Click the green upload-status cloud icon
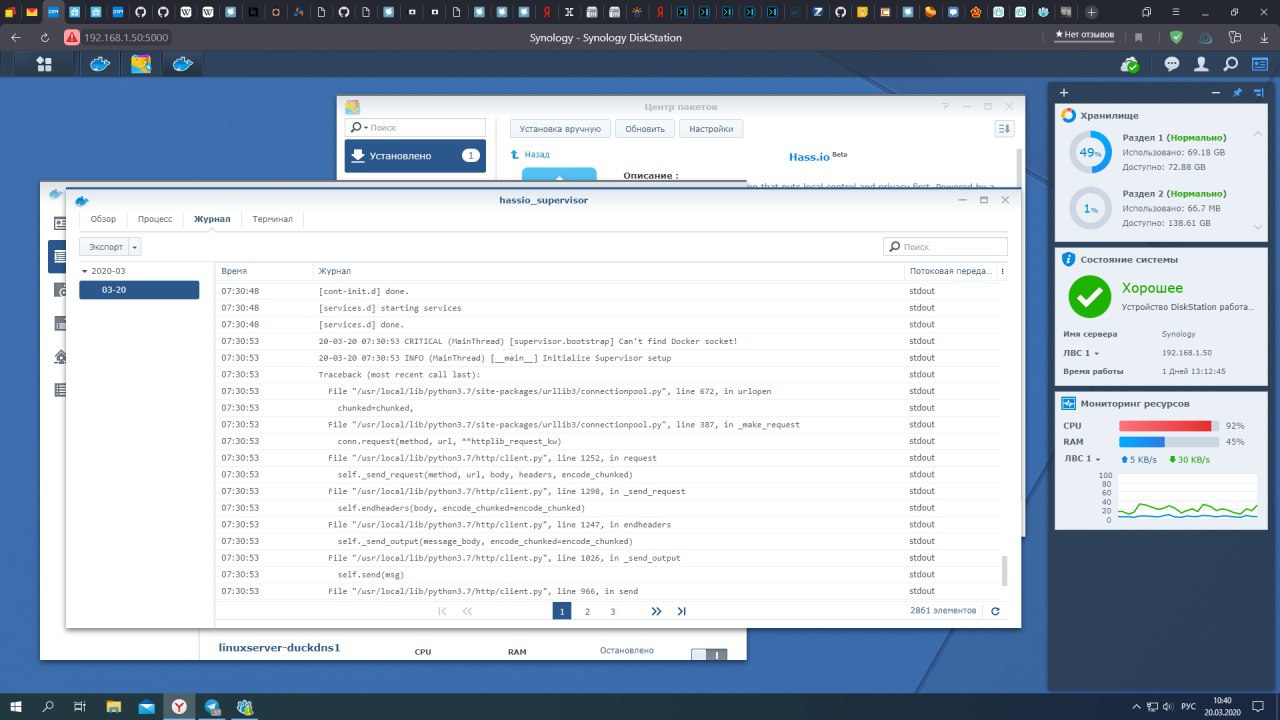 pyautogui.click(x=1130, y=64)
